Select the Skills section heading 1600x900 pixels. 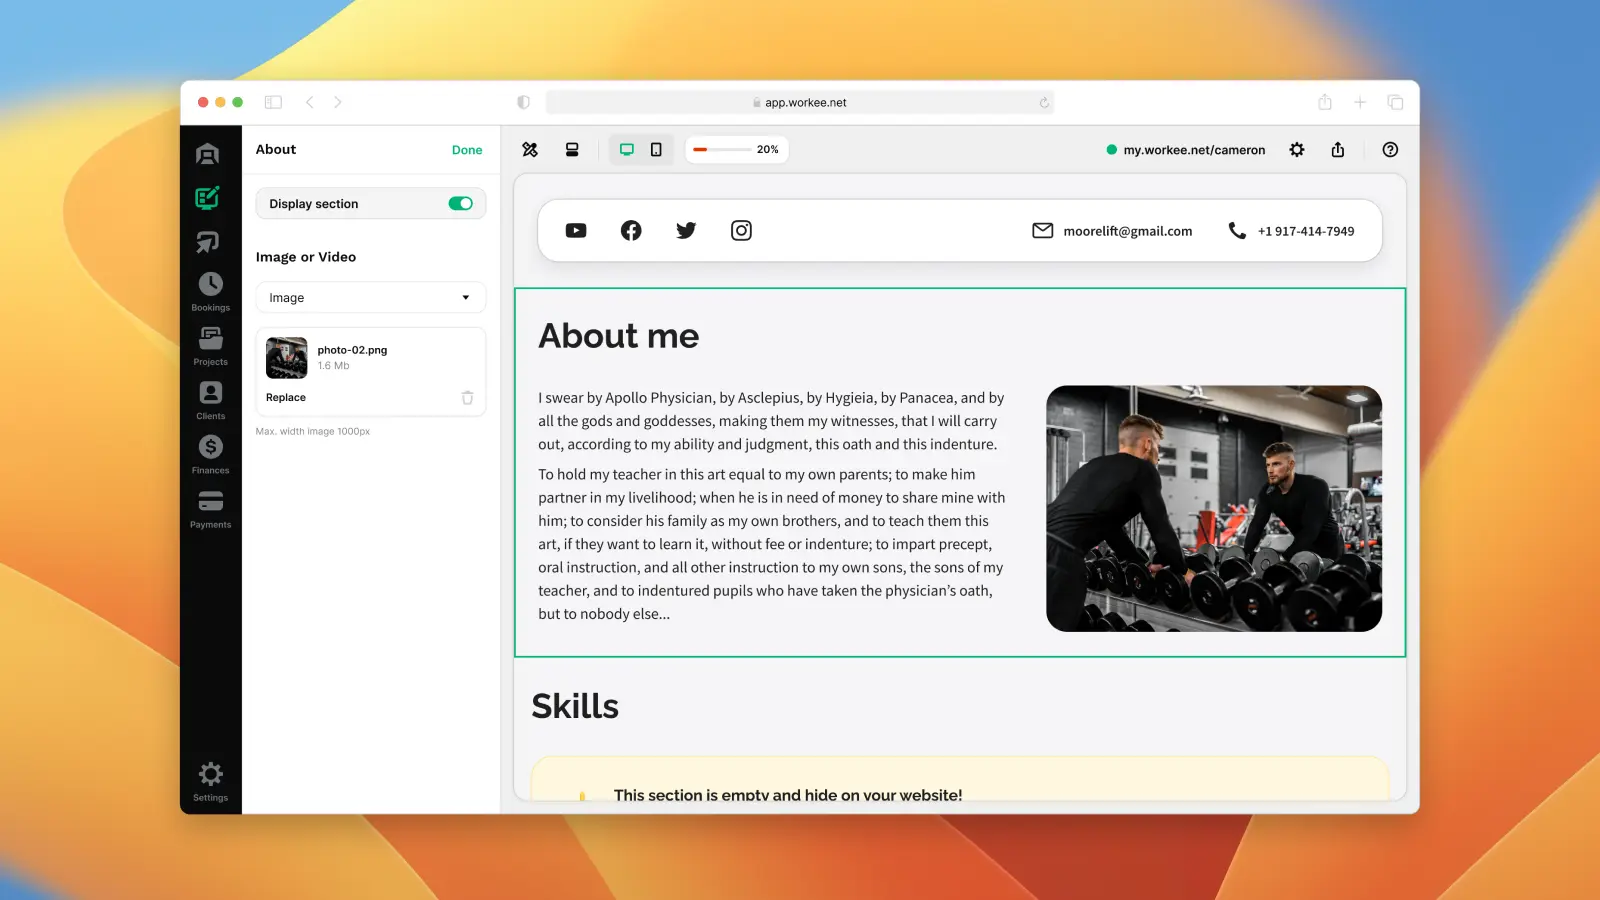point(575,707)
